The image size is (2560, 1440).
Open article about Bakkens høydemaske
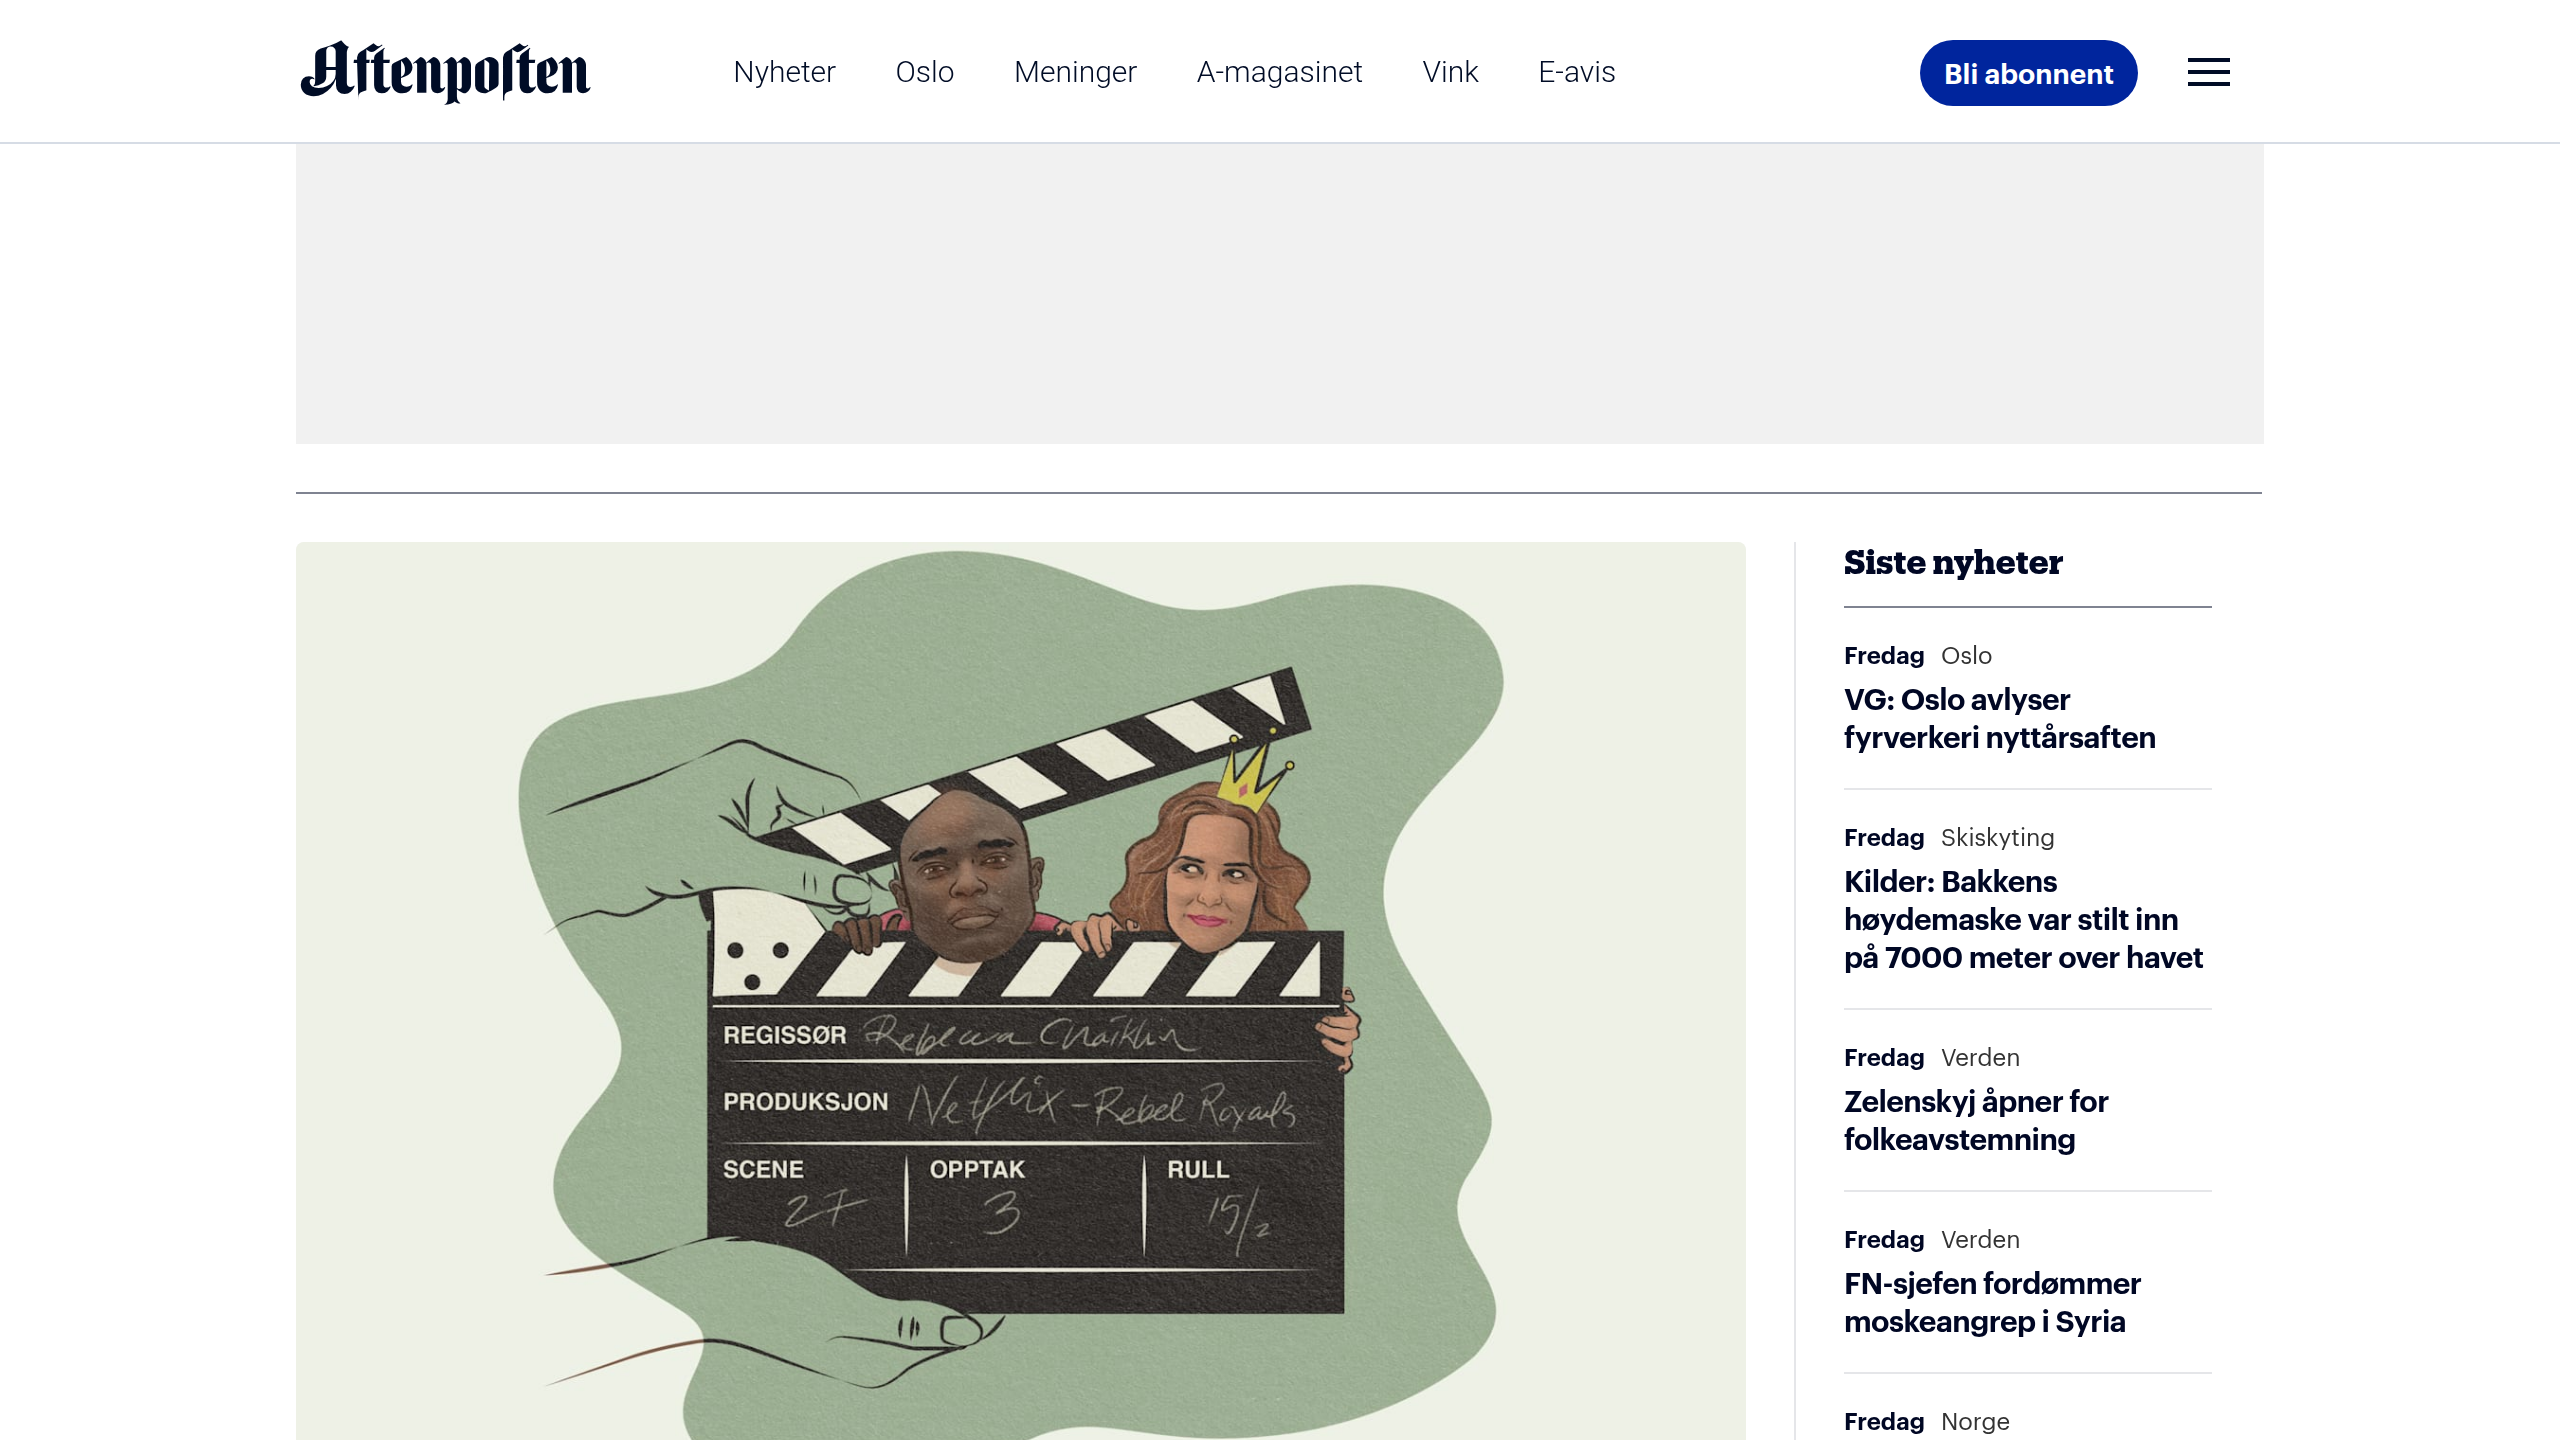coord(2023,919)
